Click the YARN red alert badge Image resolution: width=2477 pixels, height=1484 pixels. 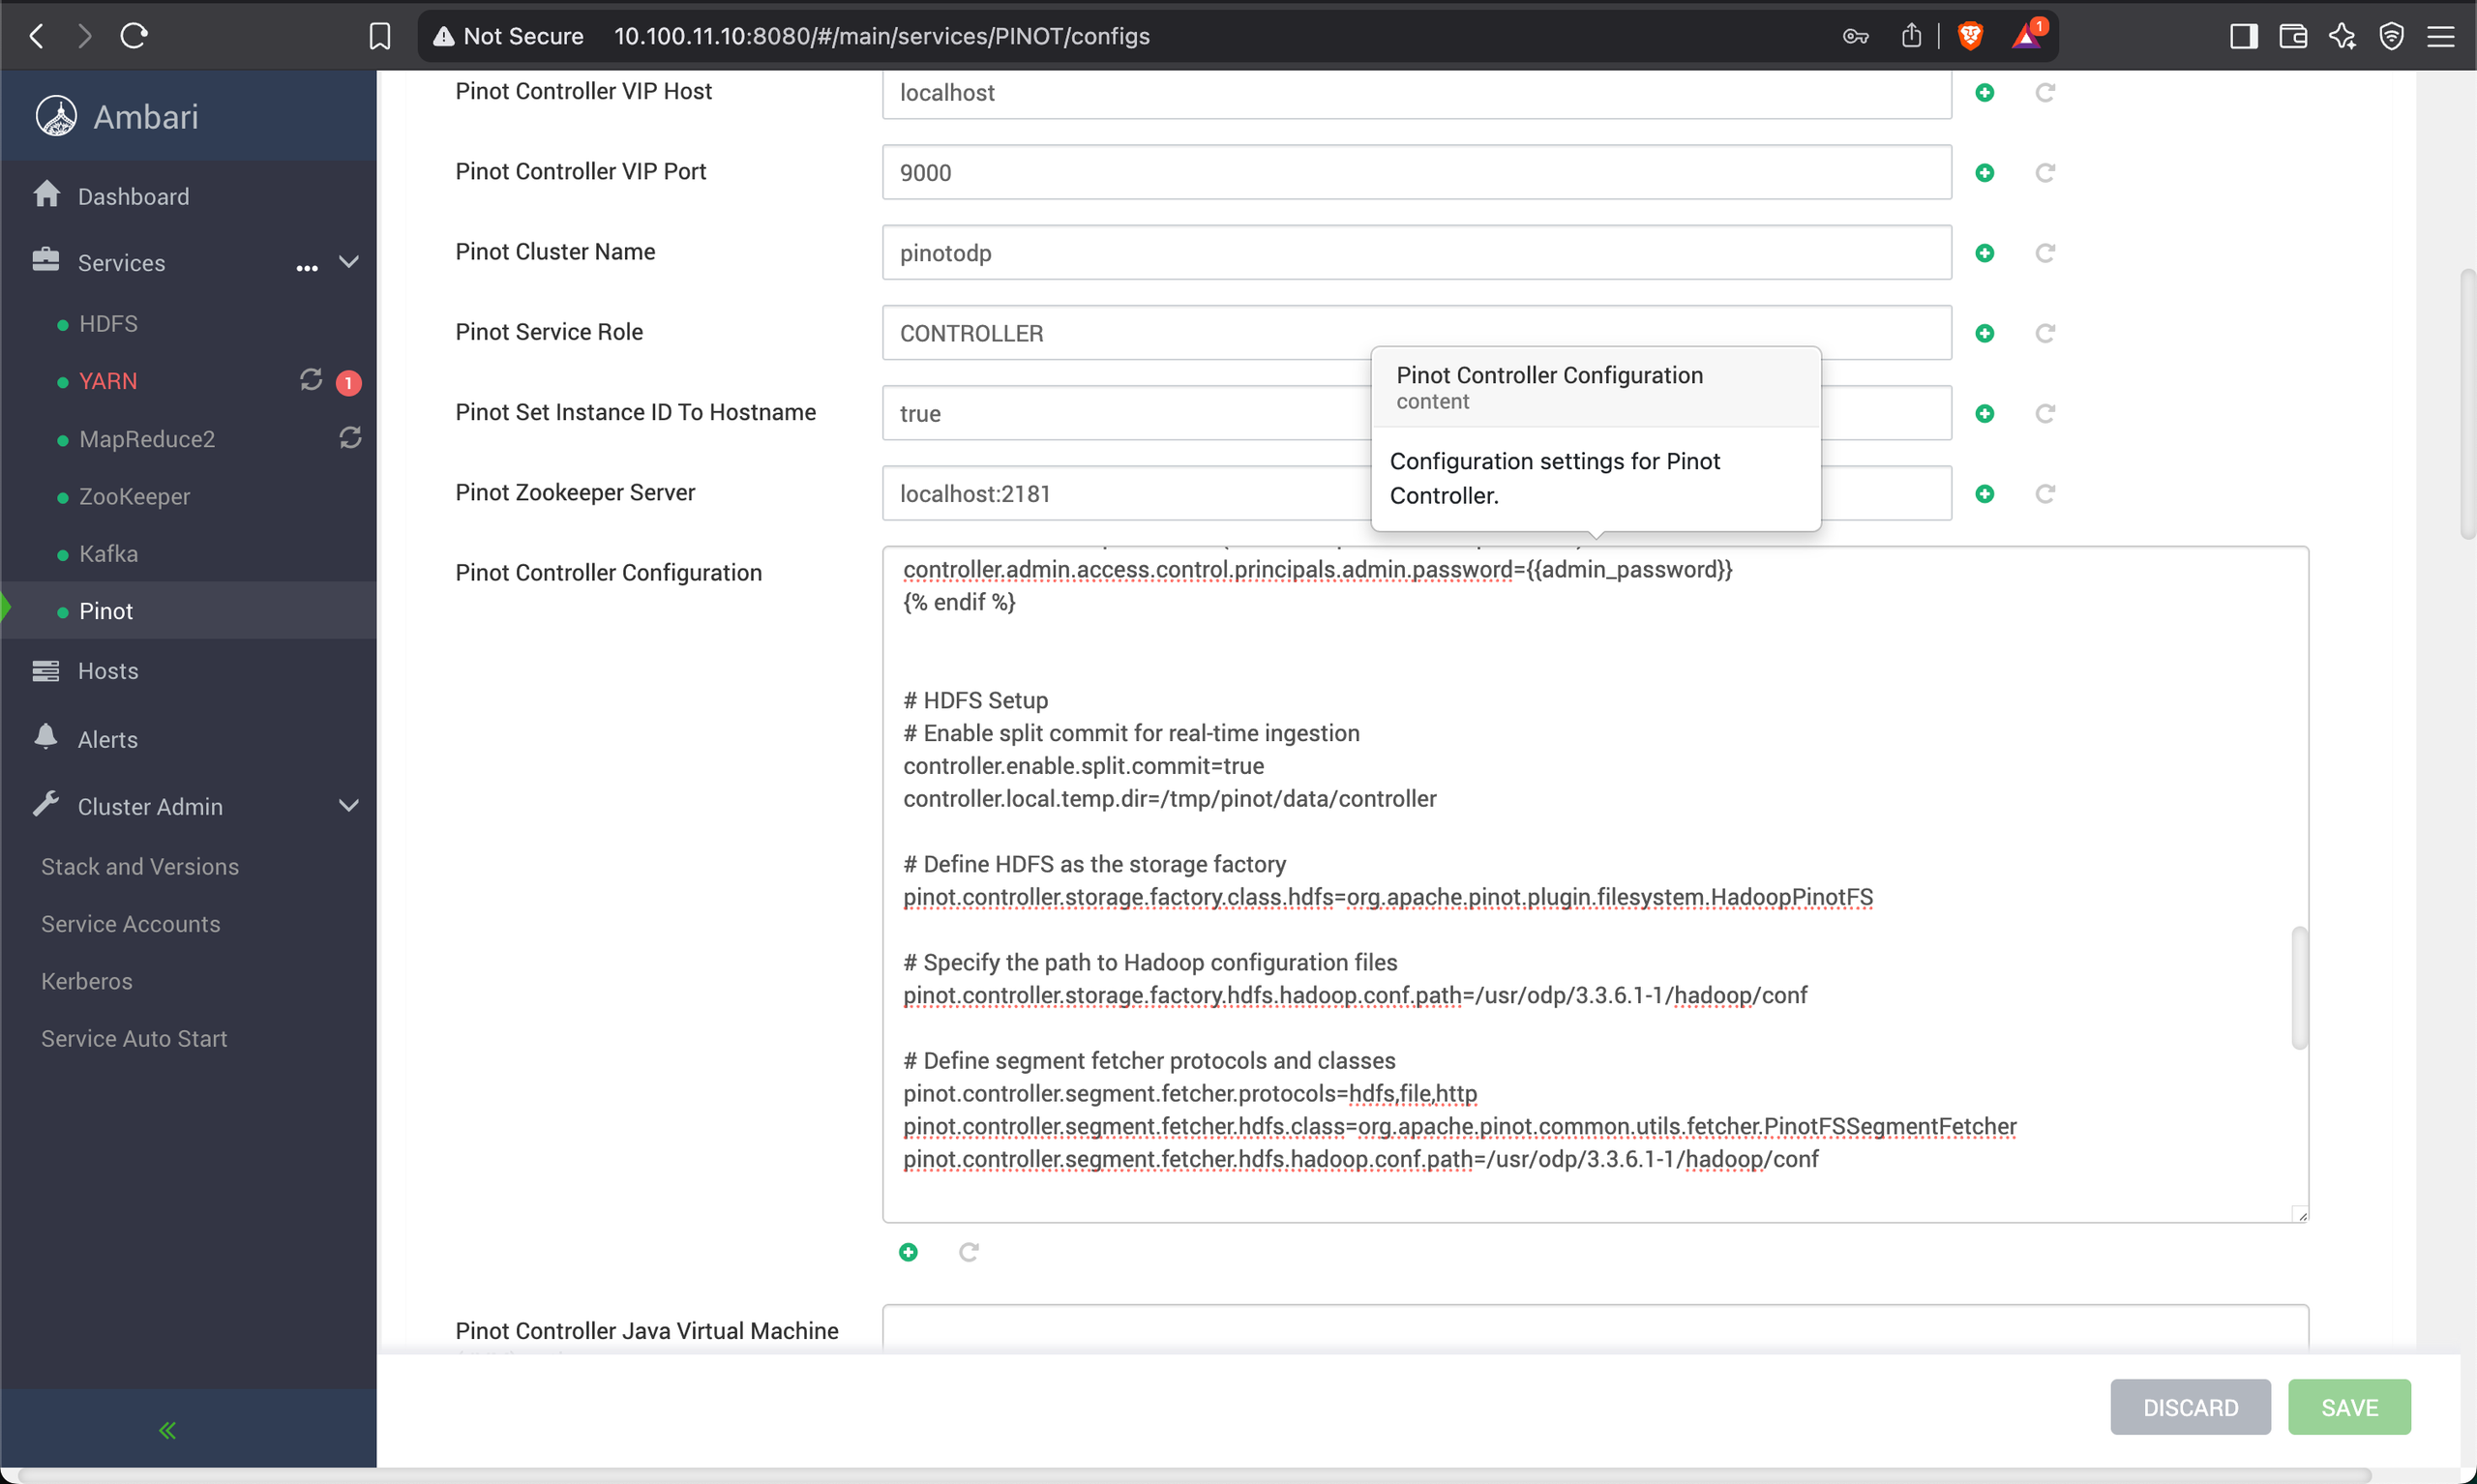point(348,382)
